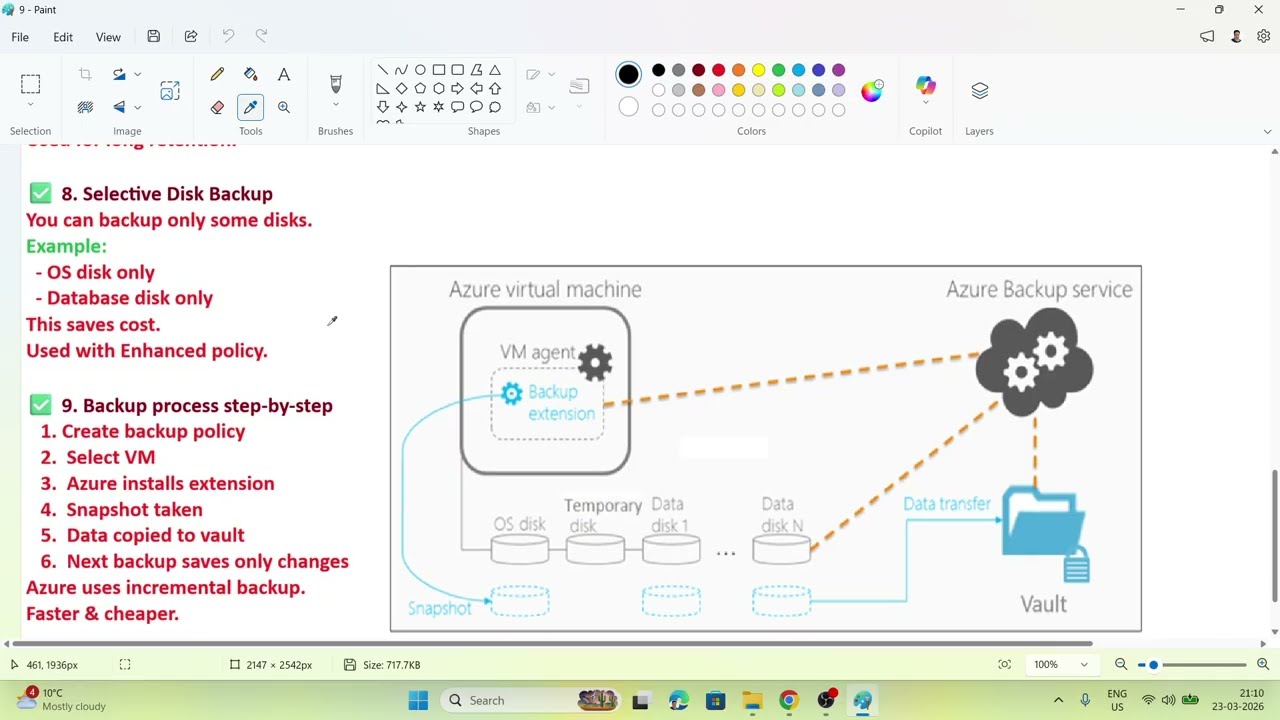Click the weather widget Mostly cloudy
This screenshot has width=1280, height=720.
pyautogui.click(x=62, y=700)
